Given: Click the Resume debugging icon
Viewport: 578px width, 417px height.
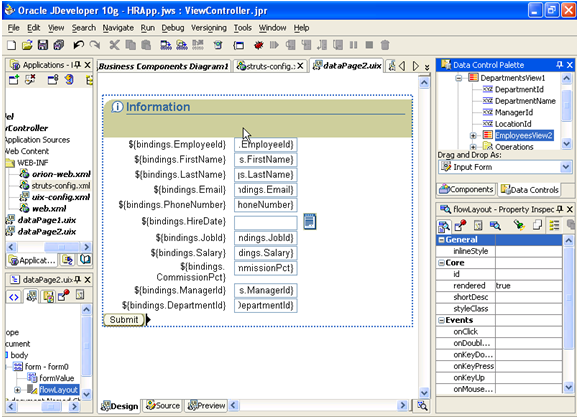Looking at the screenshot, I should [274, 45].
